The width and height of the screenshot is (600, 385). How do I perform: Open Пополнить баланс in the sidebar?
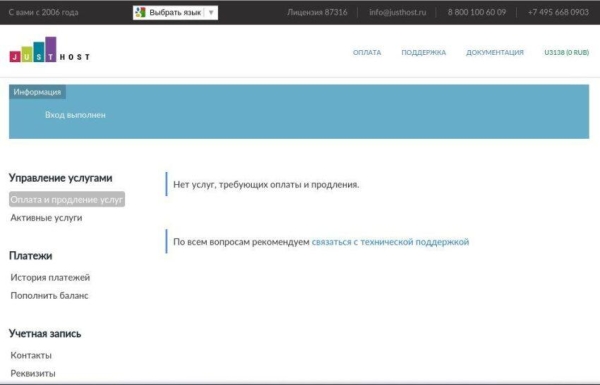pyautogui.click(x=49, y=295)
